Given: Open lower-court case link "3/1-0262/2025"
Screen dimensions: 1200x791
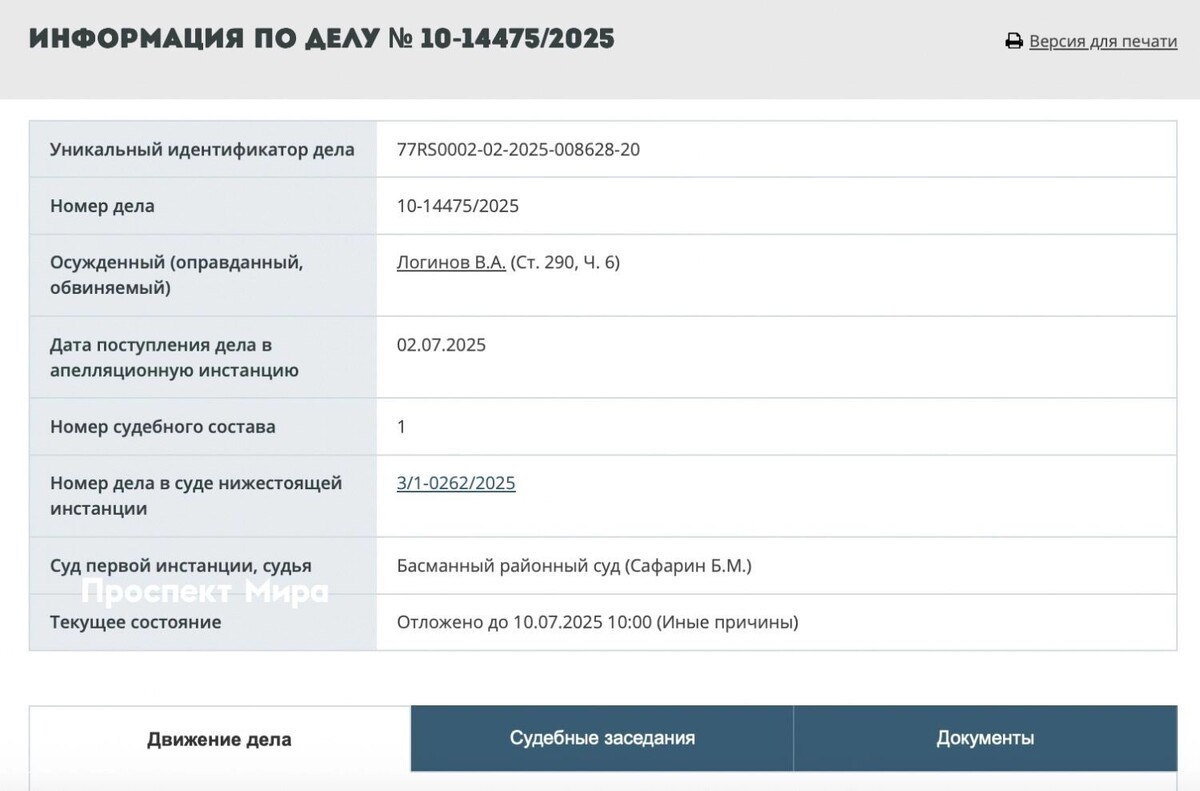Looking at the screenshot, I should pos(455,482).
